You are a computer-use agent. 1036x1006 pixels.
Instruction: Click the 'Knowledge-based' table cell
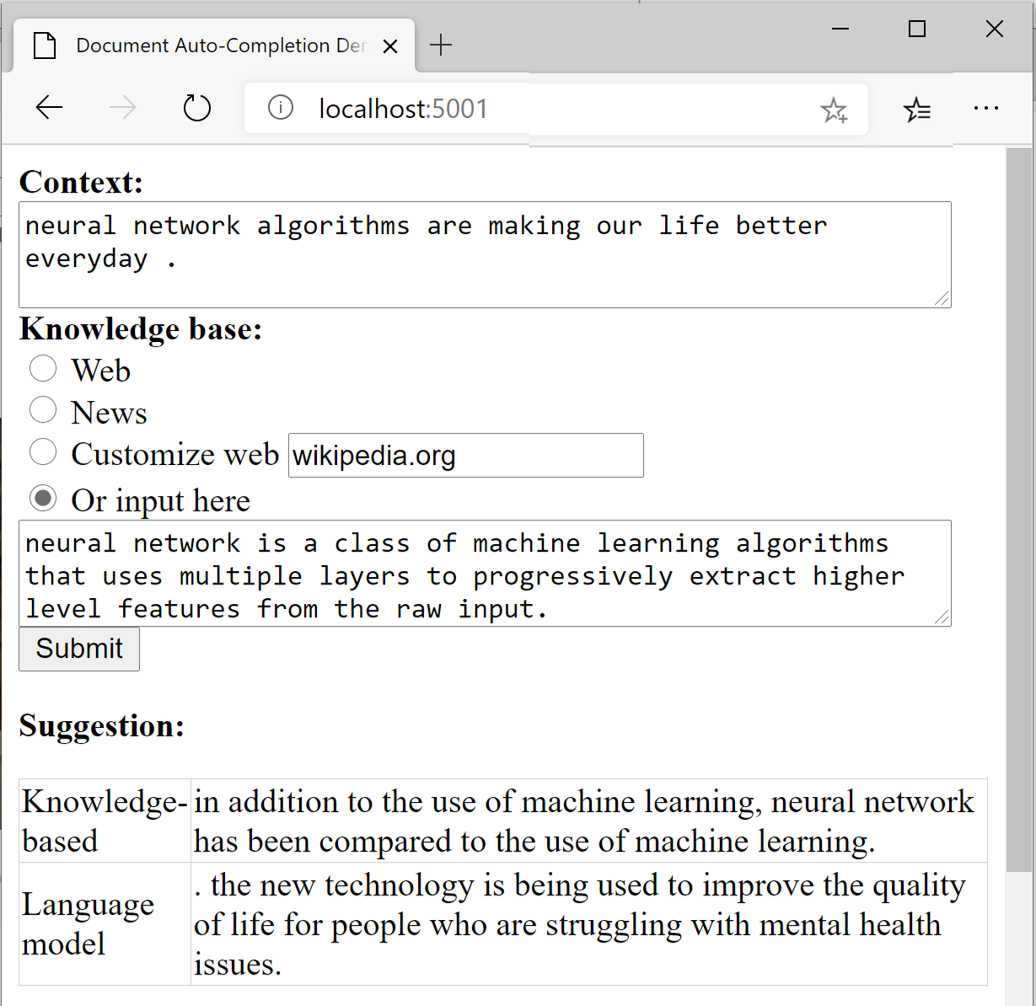pyautogui.click(x=105, y=821)
